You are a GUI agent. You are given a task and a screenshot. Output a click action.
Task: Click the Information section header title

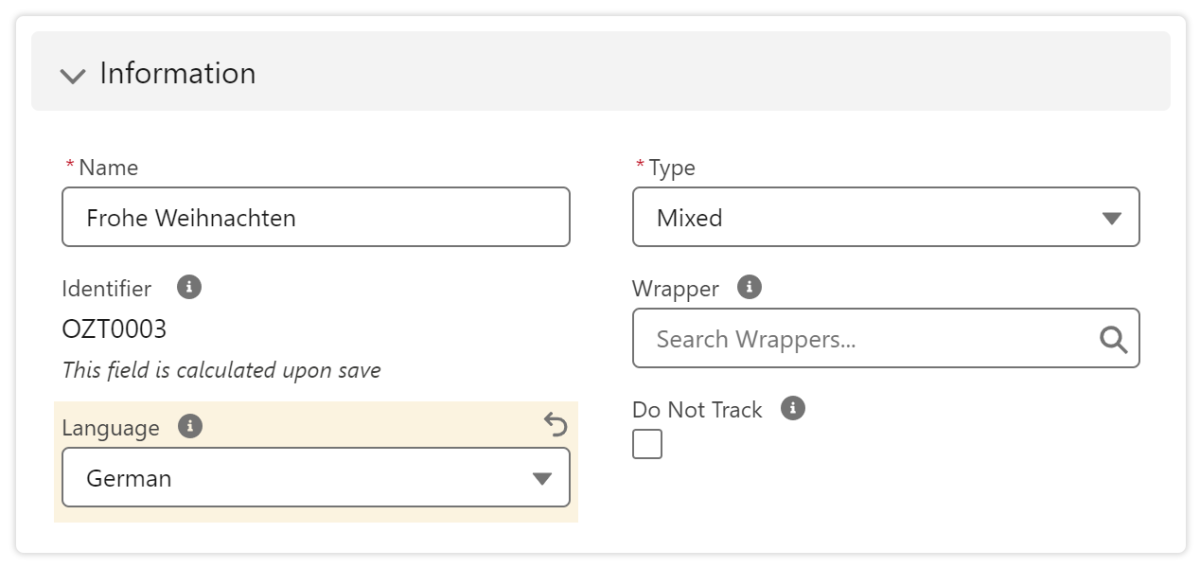177,73
